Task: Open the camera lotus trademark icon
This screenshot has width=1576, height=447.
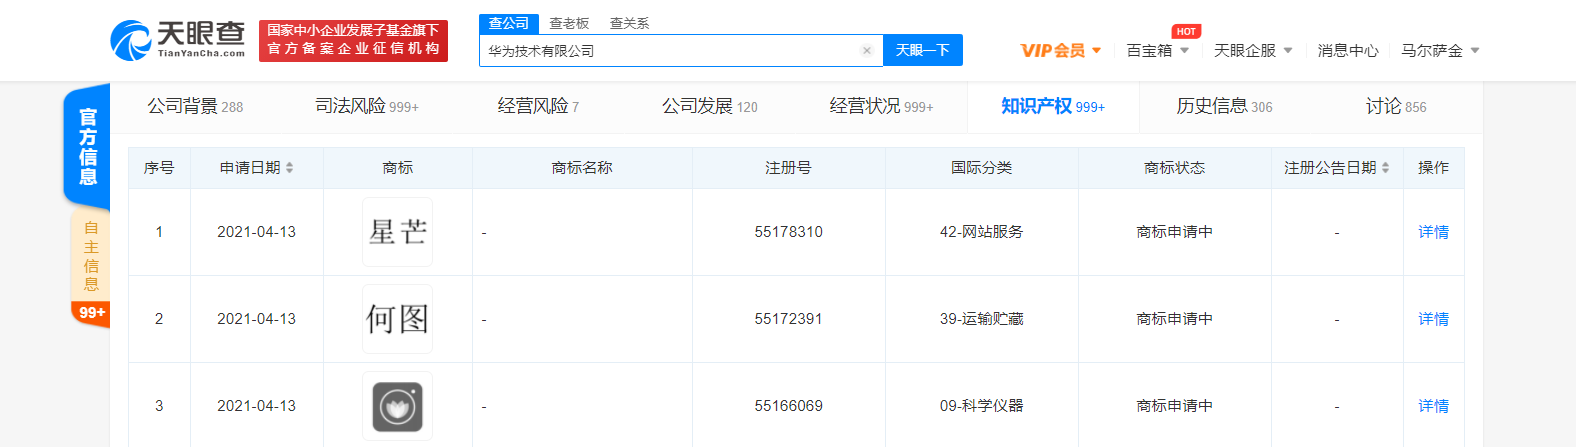Action: [397, 406]
